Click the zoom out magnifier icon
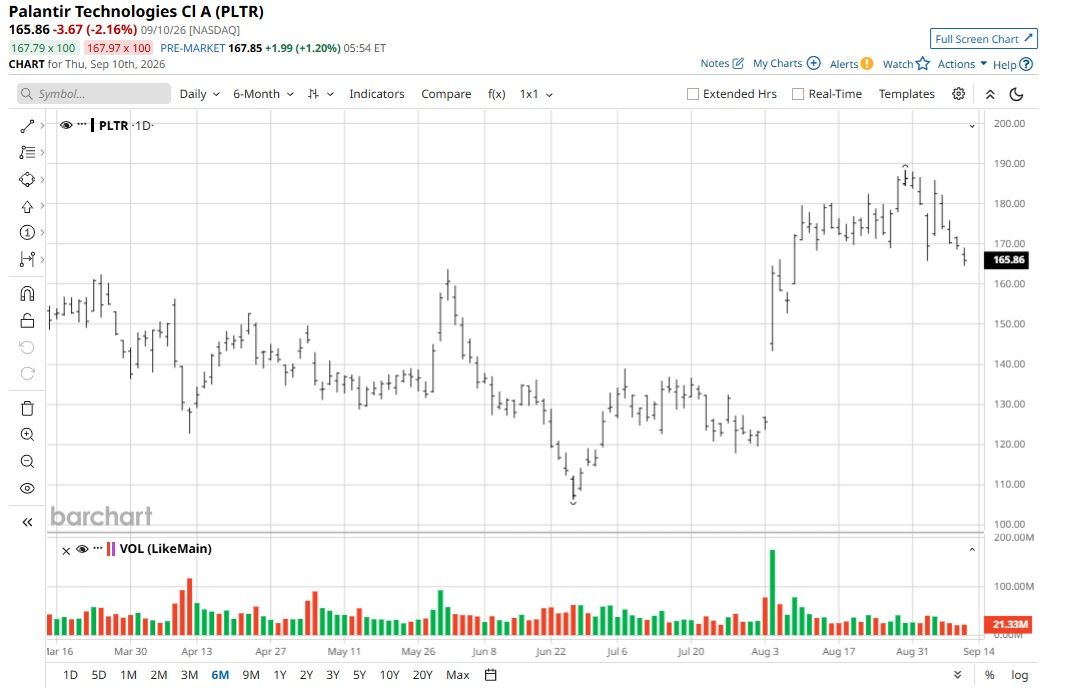 pos(27,461)
